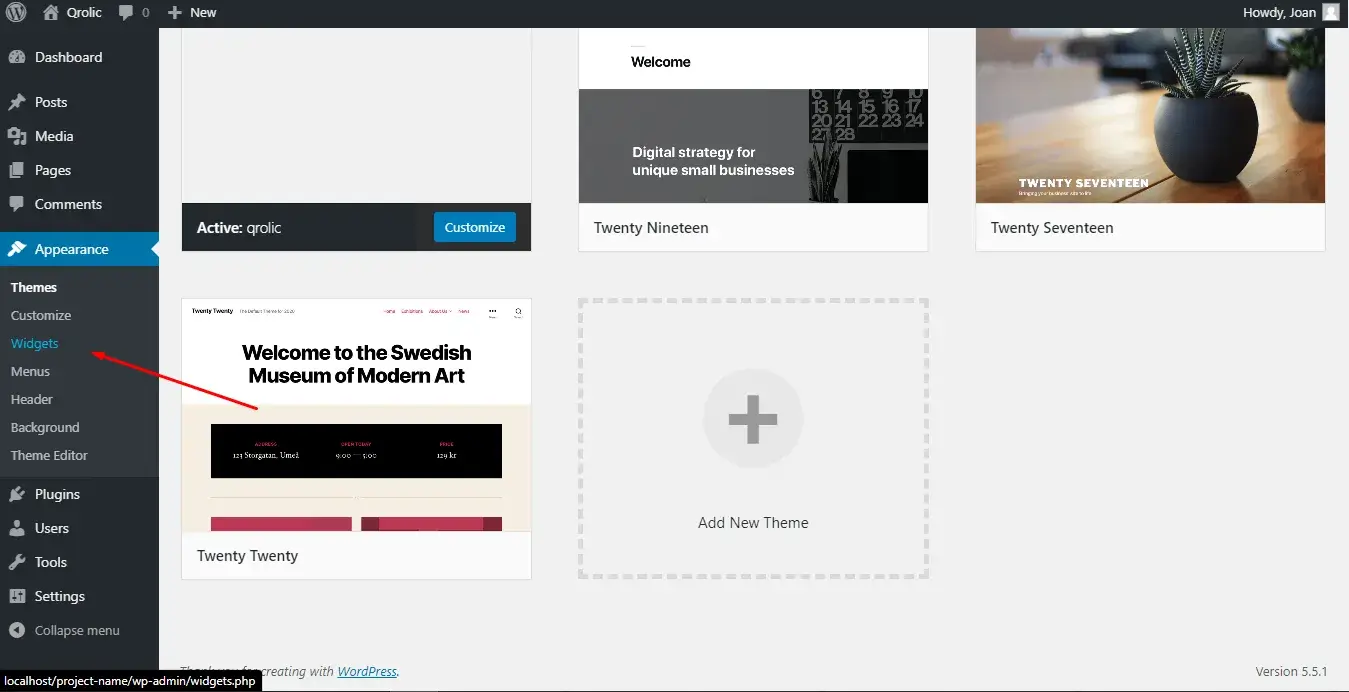
Task: Collapse the admin sidebar menu
Action: coord(65,630)
